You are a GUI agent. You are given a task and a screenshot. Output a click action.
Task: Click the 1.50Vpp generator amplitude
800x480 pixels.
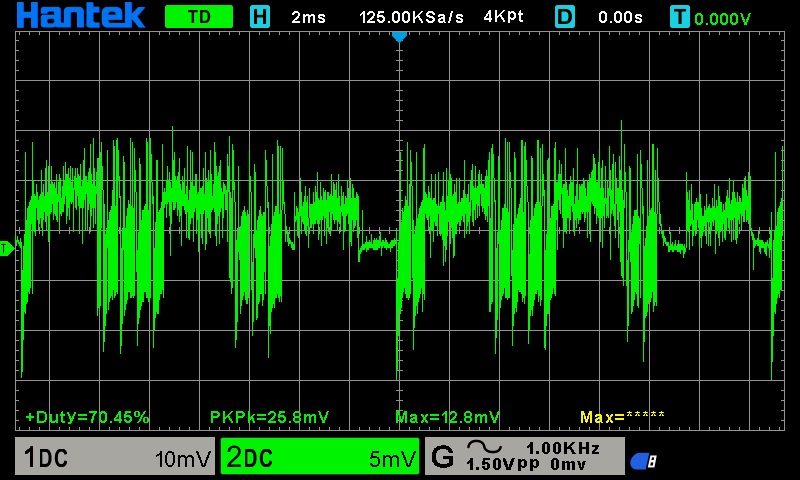[x=503, y=464]
